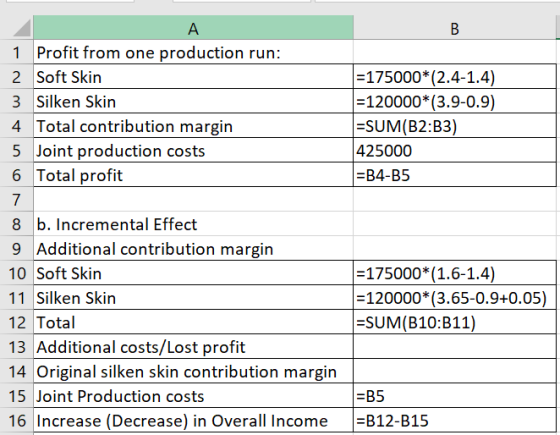
Task: Click cell 'Profit from one production run:'
Action: [x=193, y=52]
